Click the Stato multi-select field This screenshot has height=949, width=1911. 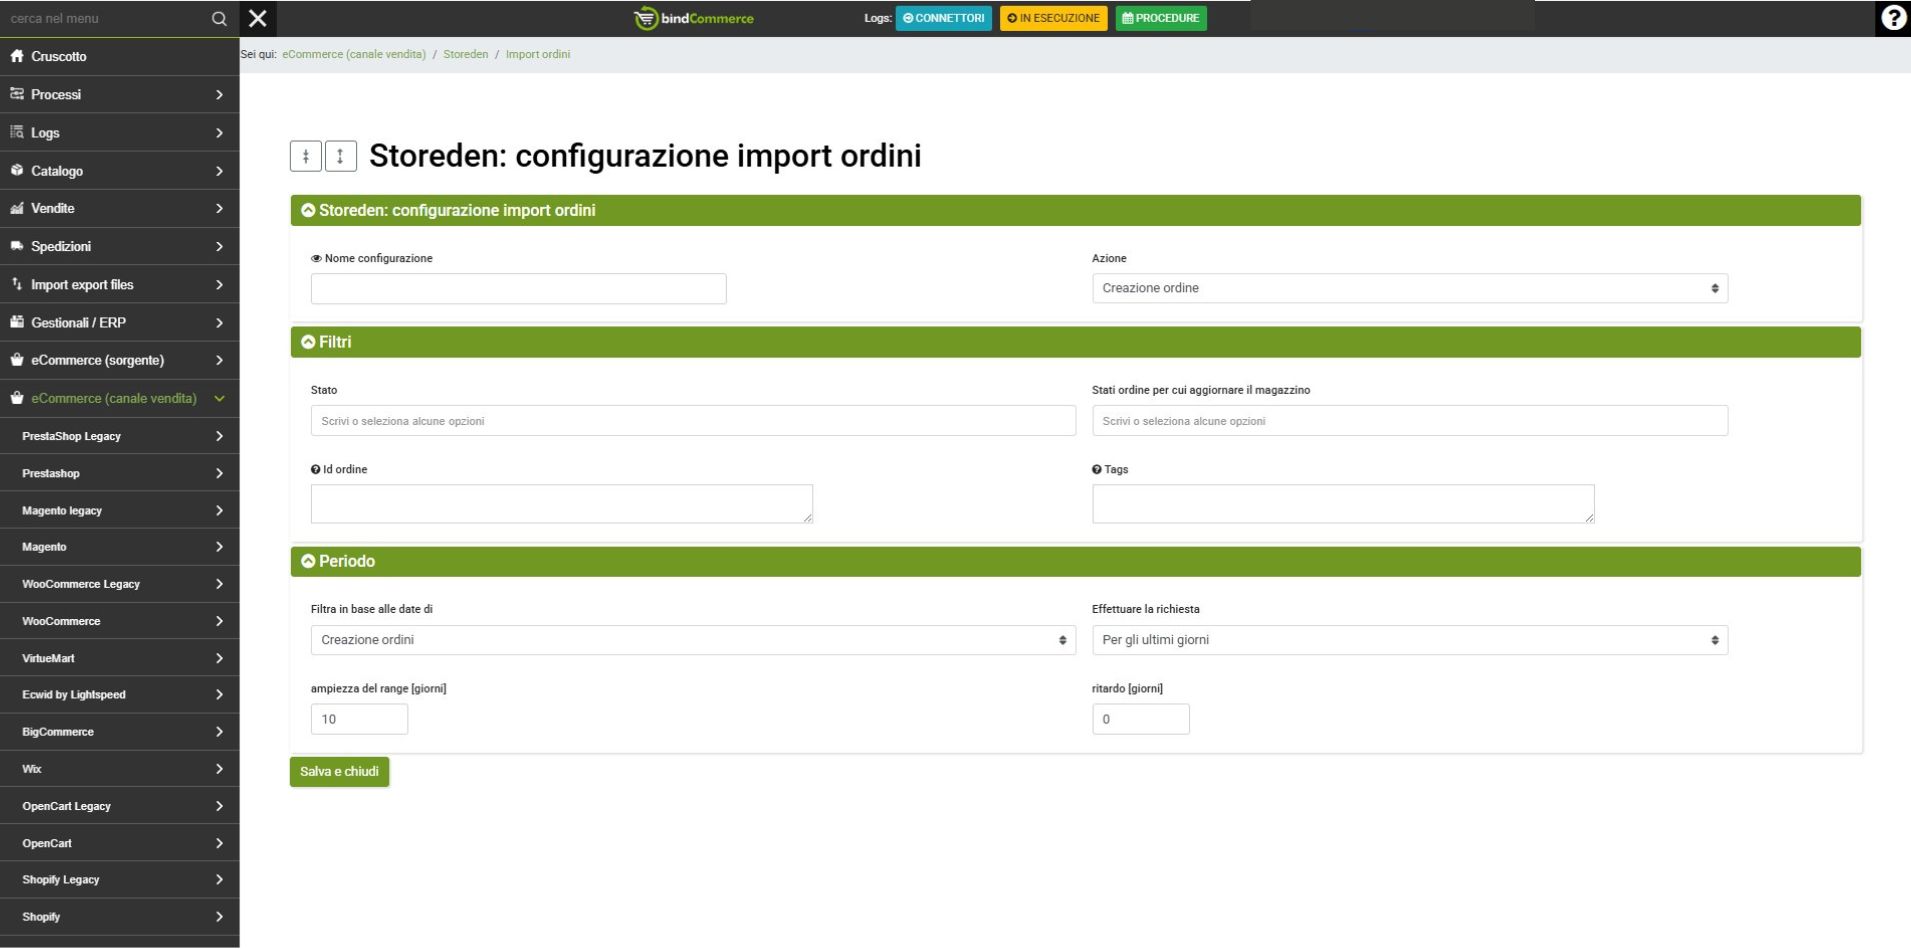693,421
